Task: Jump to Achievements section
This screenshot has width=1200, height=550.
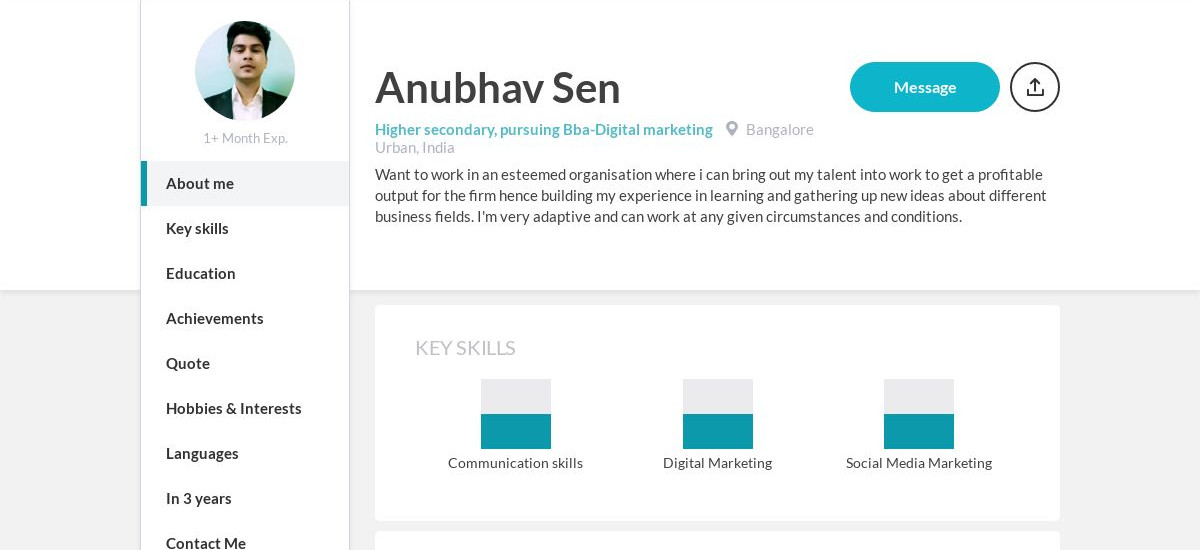Action: 215,318
